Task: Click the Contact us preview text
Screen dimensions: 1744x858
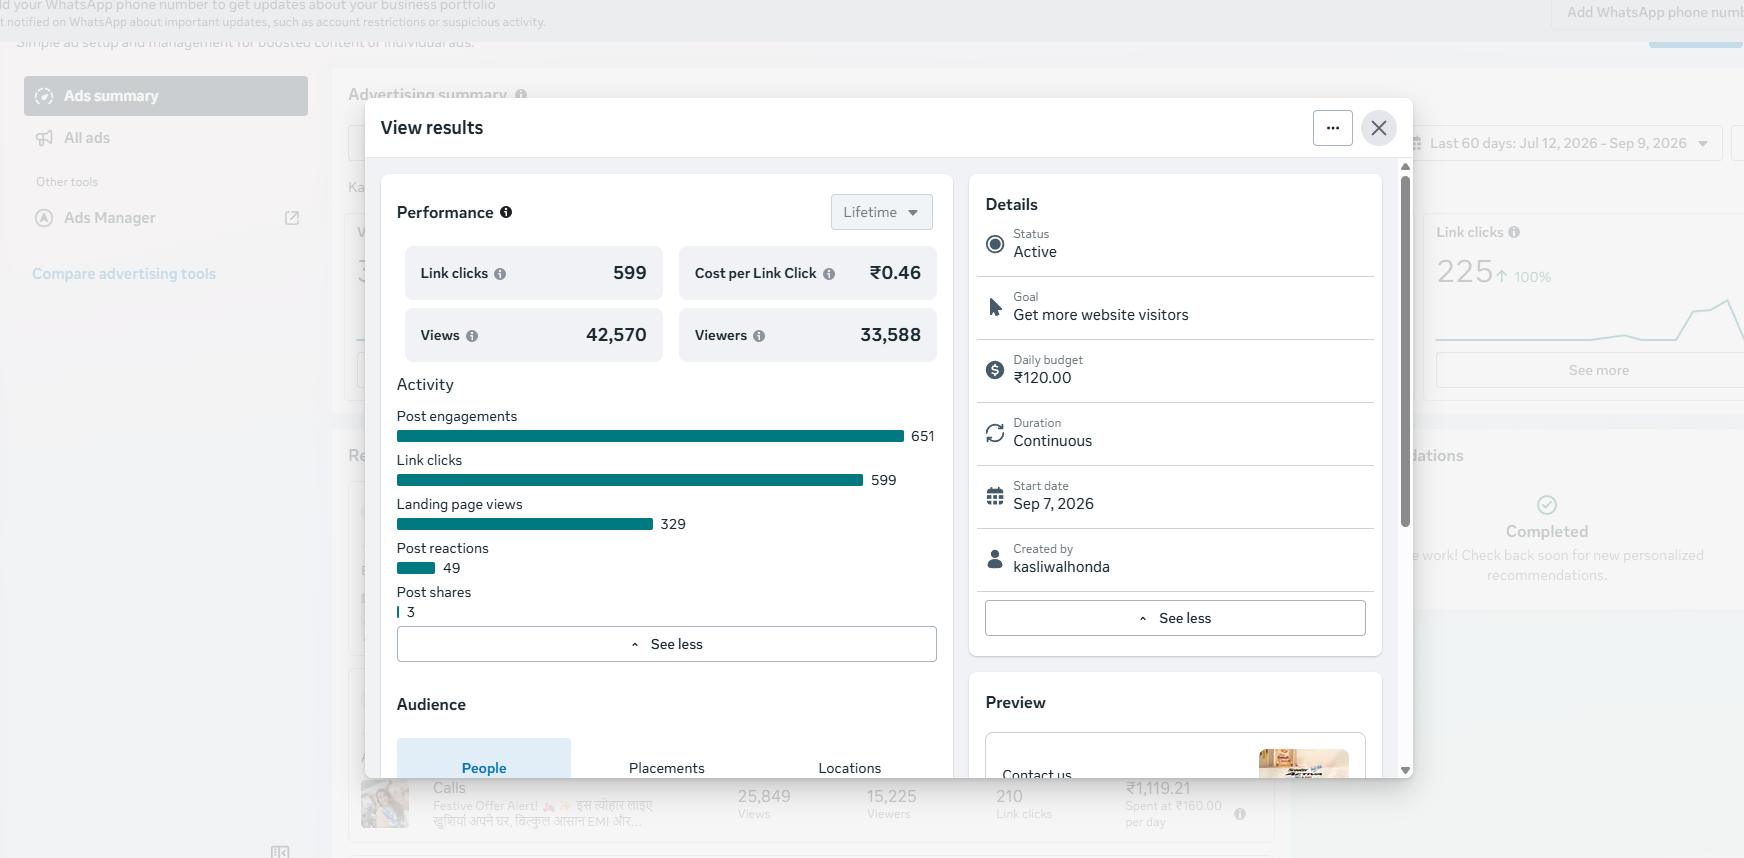Action: (x=1036, y=774)
